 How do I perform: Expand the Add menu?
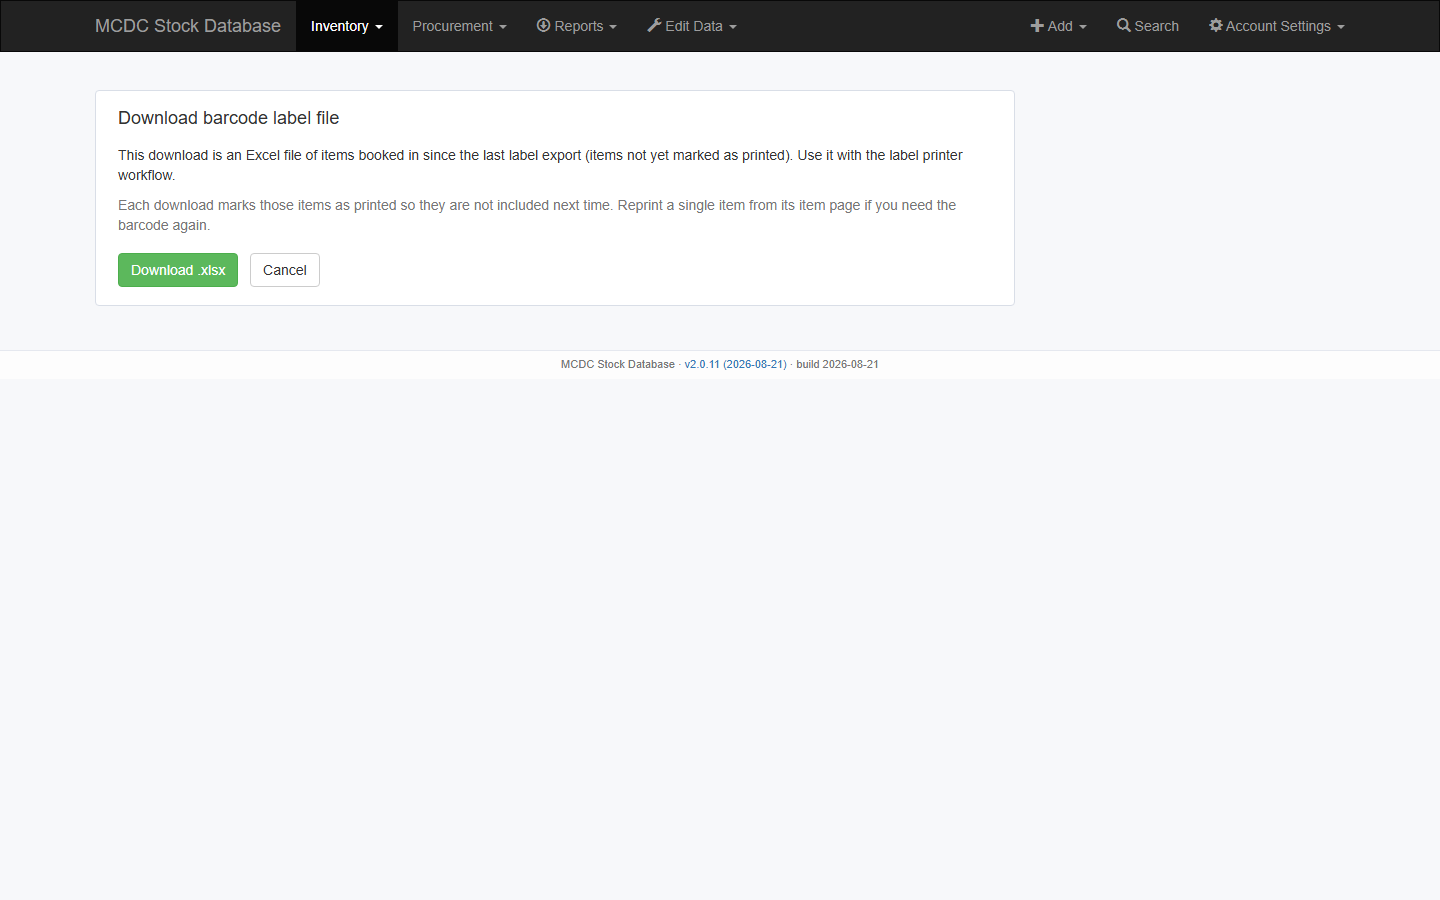point(1058,26)
